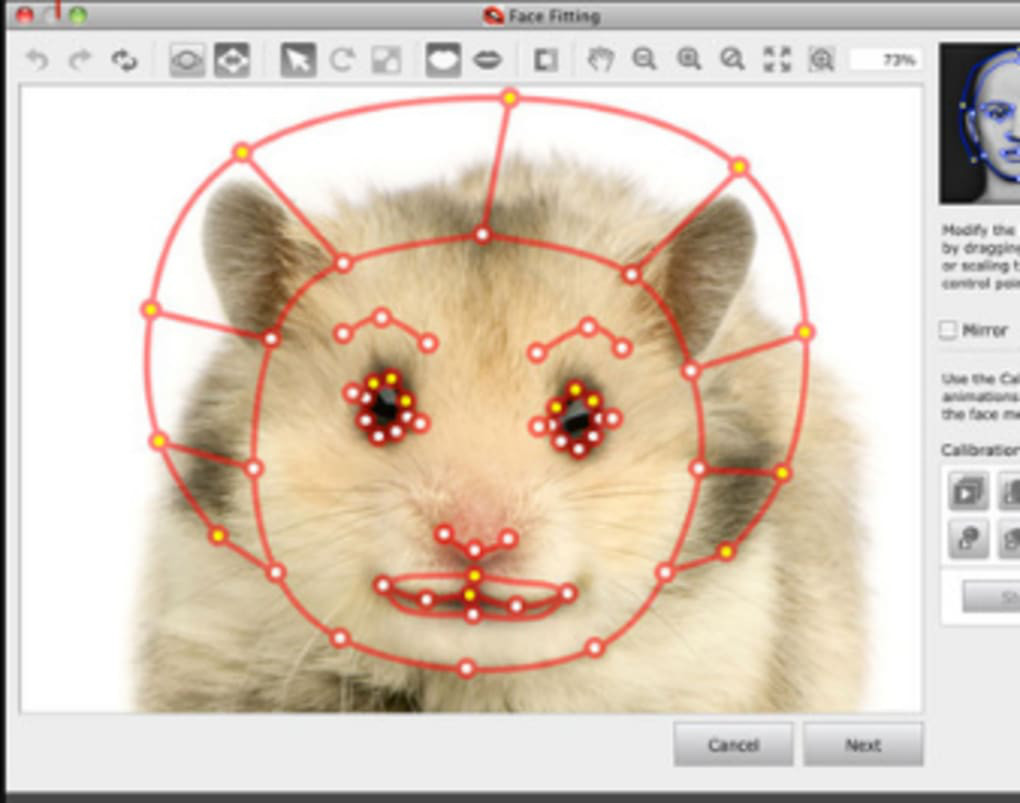
Task: Reset the face fitting with circular arrows icon
Action: tap(124, 60)
